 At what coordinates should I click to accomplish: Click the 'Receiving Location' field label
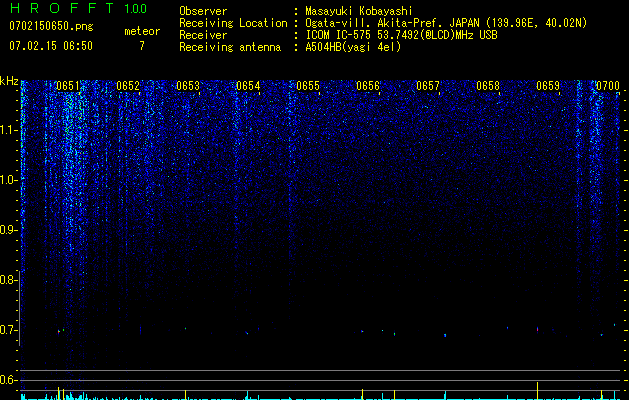pyautogui.click(x=233, y=23)
